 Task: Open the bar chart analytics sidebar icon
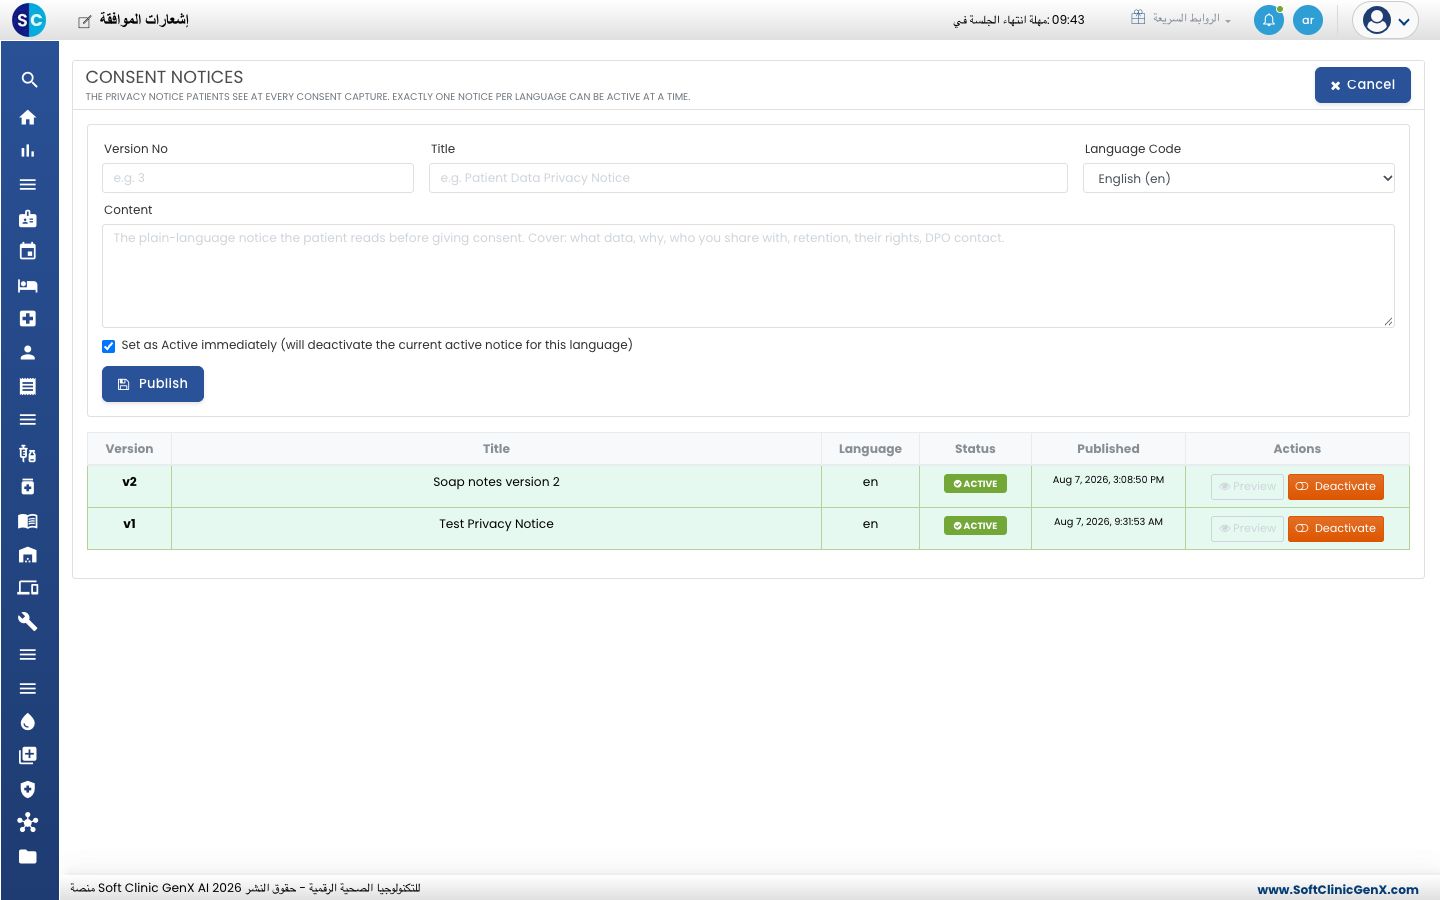28,151
